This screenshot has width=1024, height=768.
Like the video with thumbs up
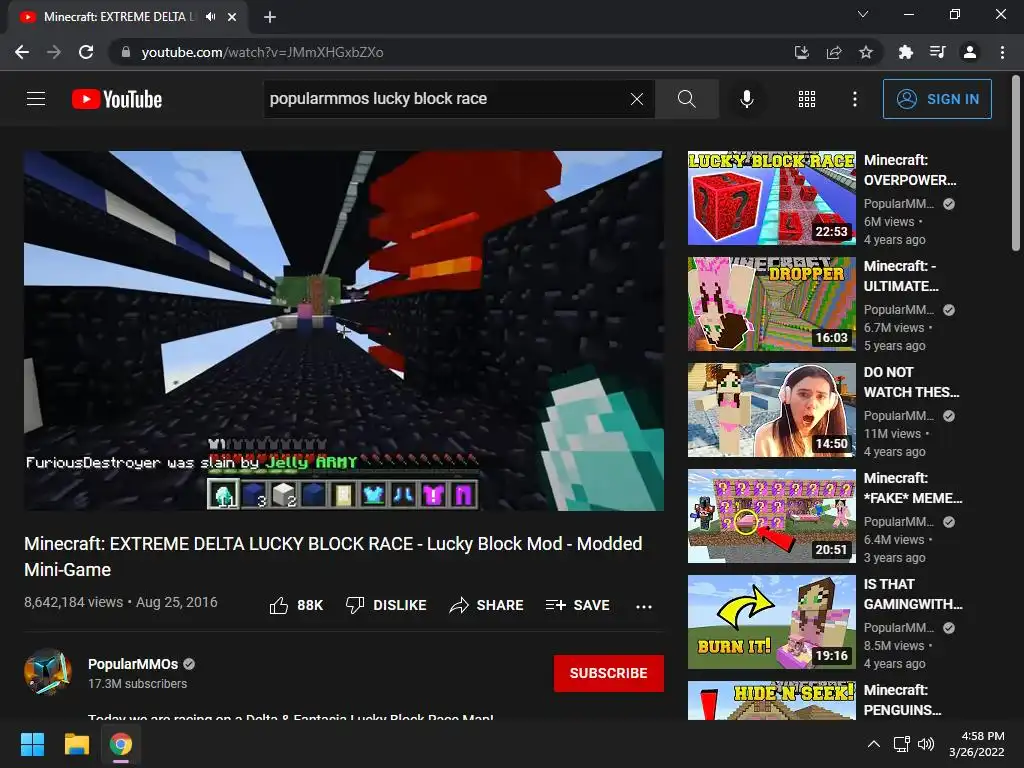coord(296,605)
